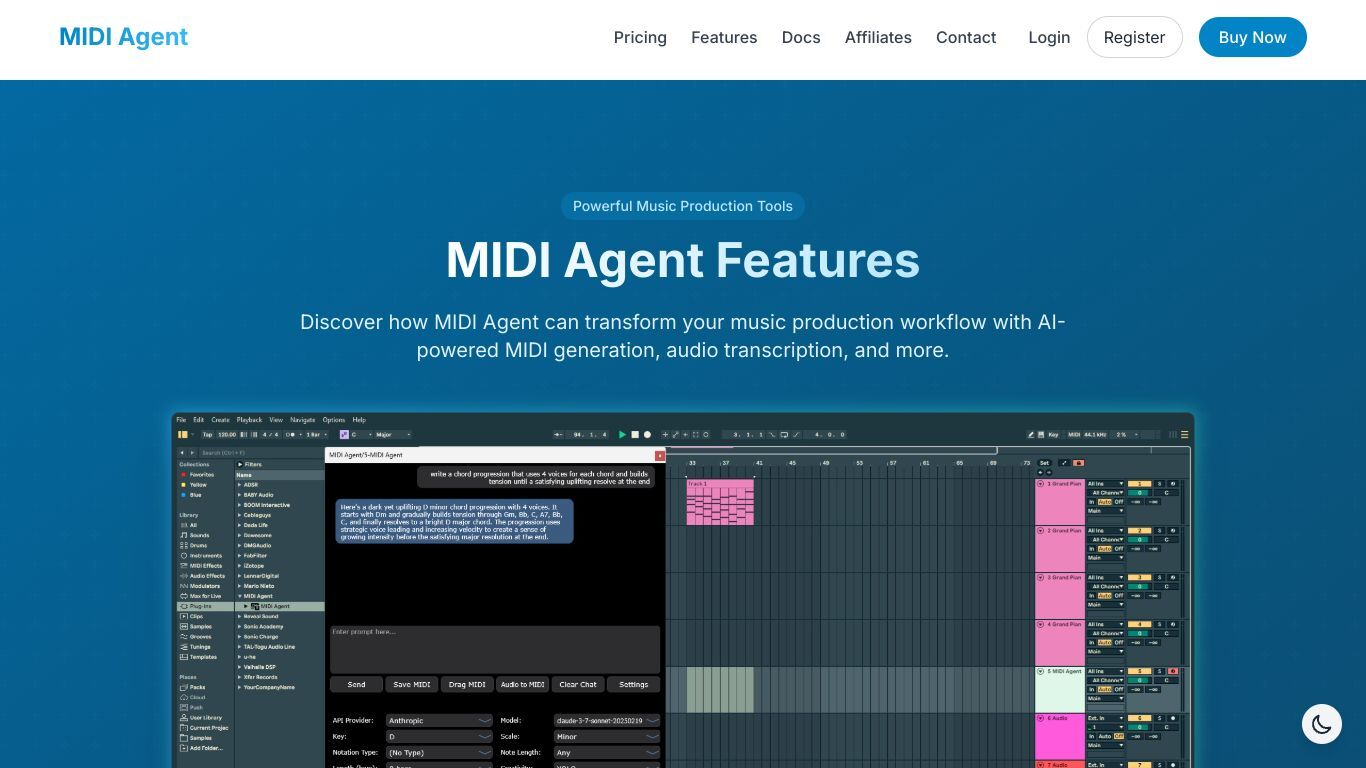Open the Docs nav link
Viewport: 1366px width, 768px height.
pyautogui.click(x=801, y=37)
